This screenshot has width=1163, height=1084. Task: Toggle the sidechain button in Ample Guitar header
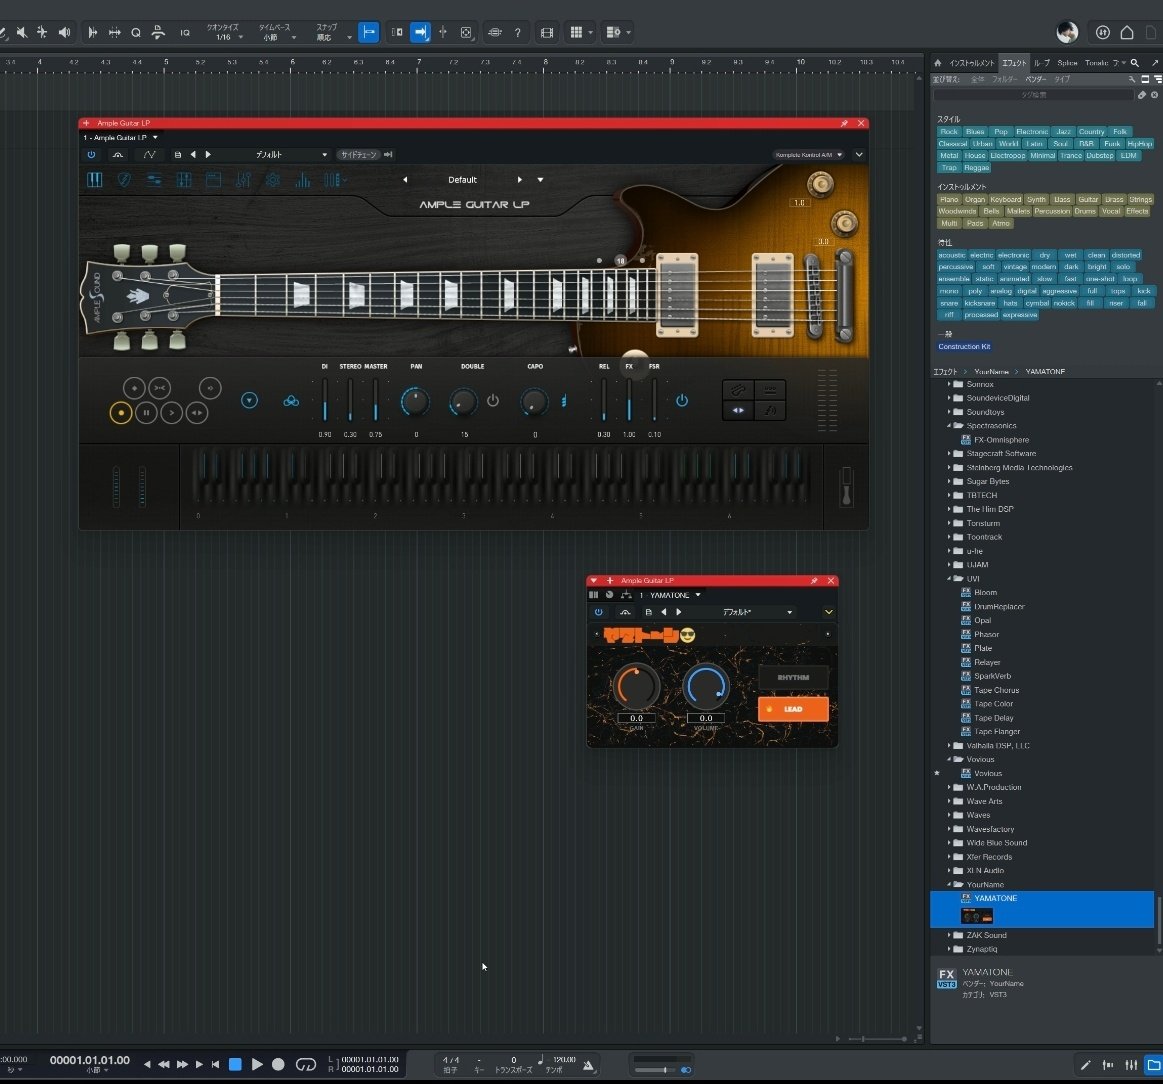tap(358, 155)
